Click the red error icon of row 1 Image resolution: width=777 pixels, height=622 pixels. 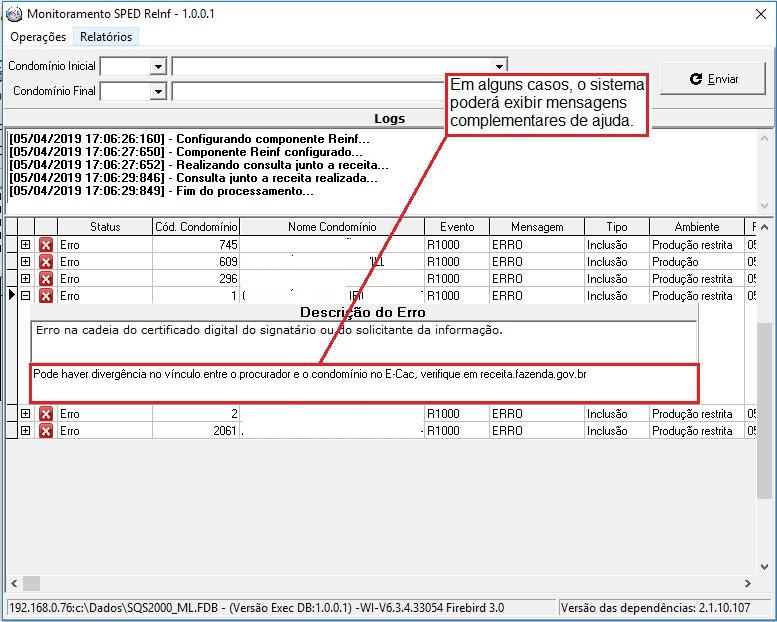pyautogui.click(x=46, y=296)
